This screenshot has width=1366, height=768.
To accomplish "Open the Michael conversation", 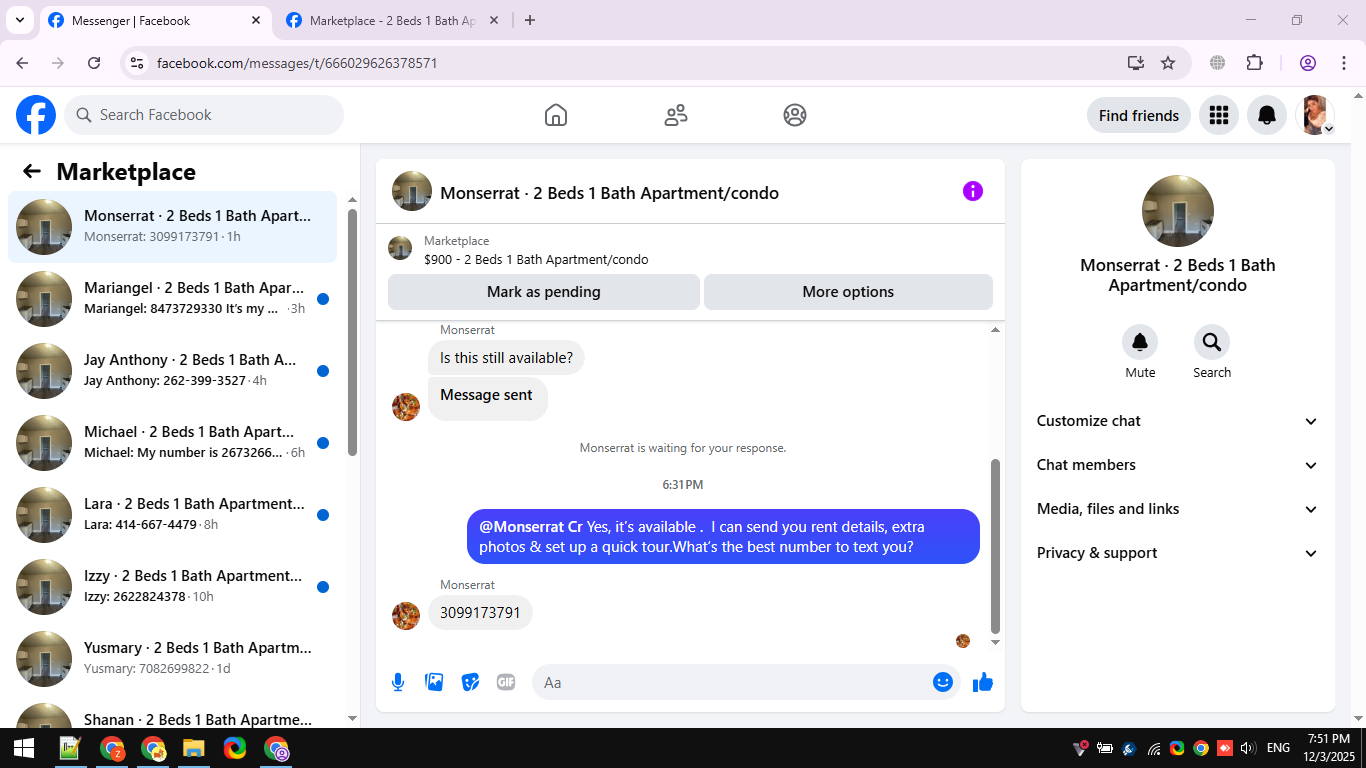I will point(172,443).
